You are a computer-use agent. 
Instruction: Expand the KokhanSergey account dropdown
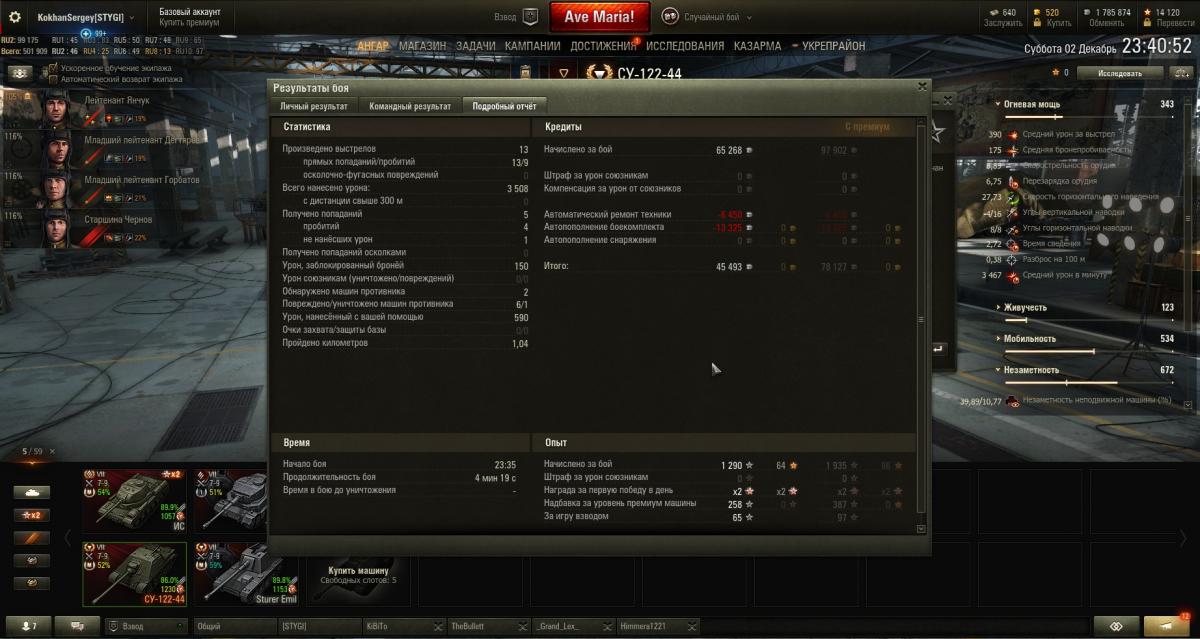(x=132, y=18)
